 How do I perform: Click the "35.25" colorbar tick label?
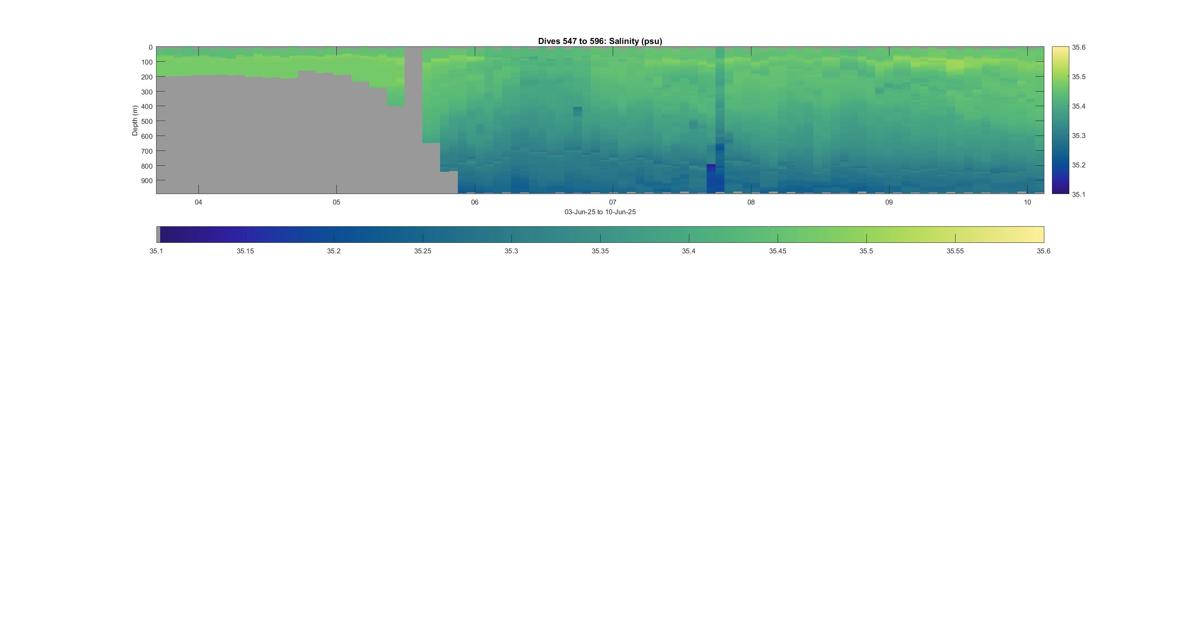(422, 251)
